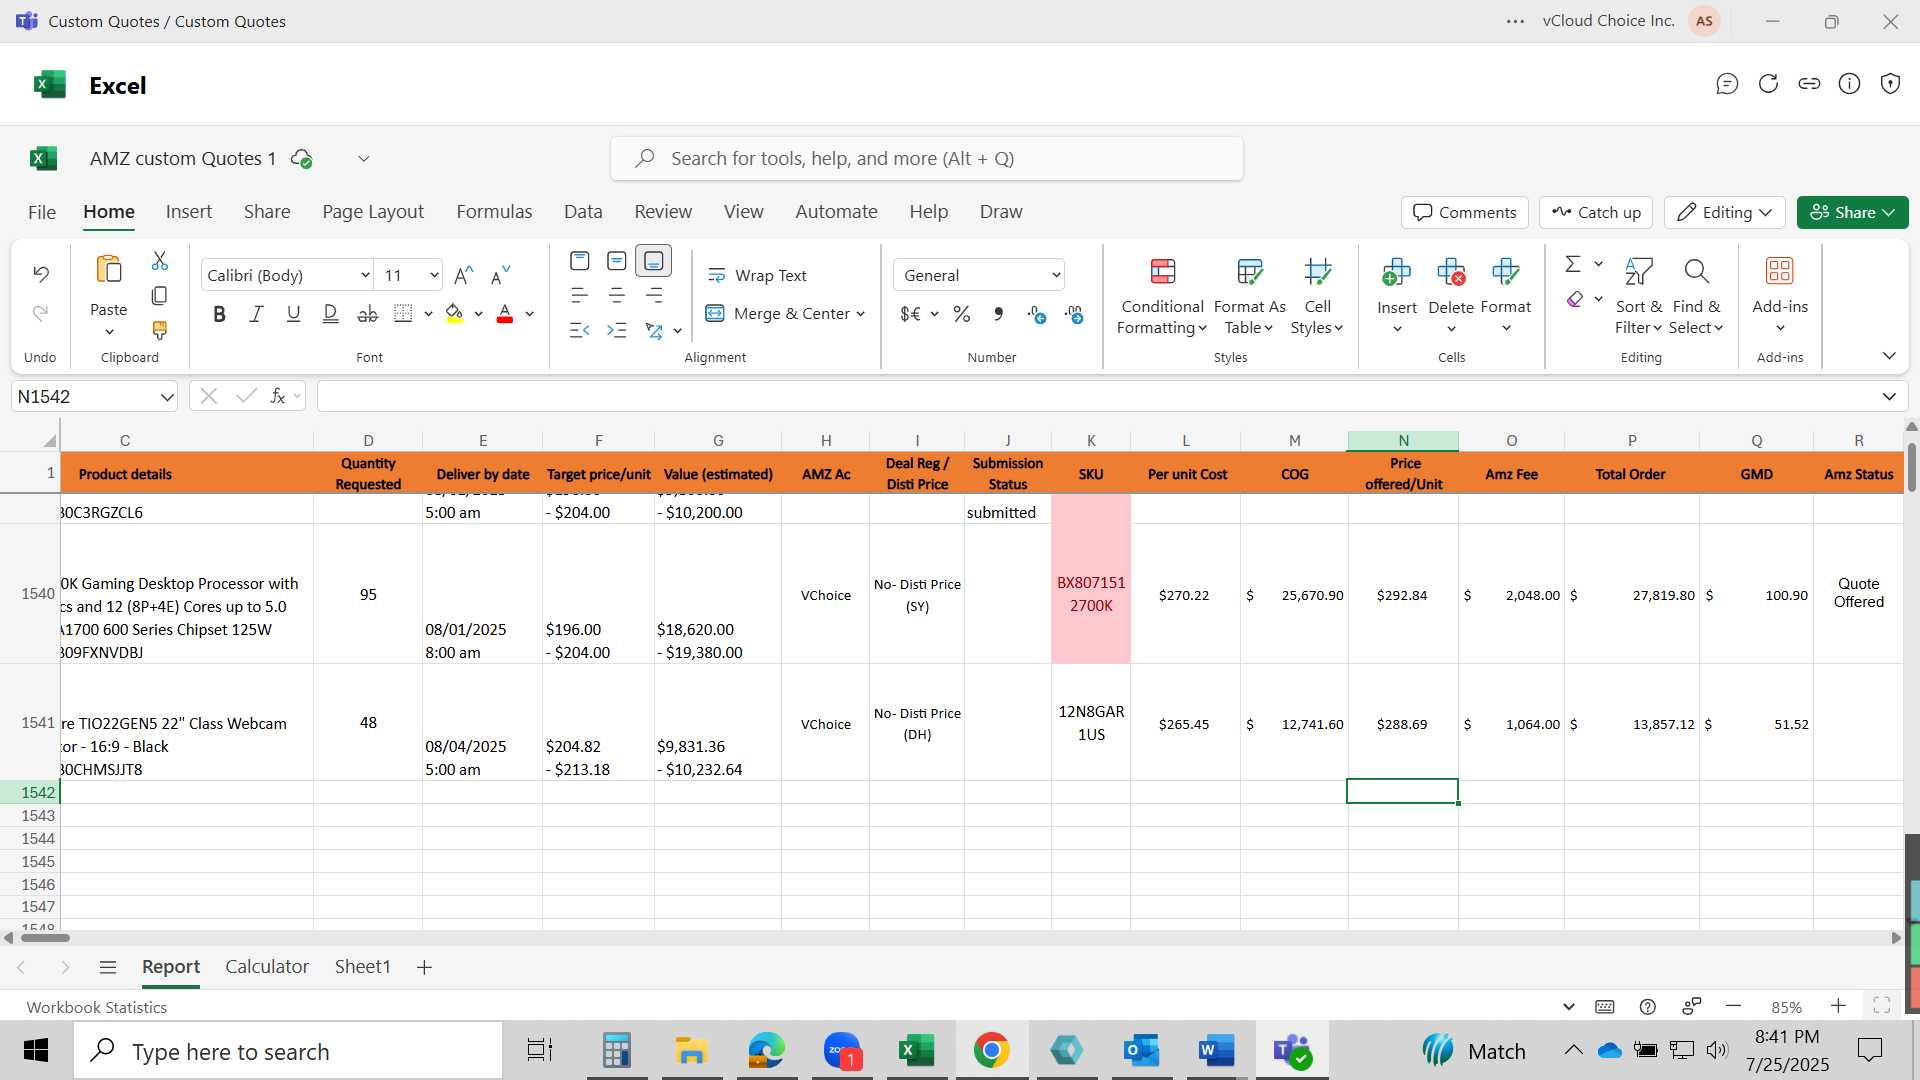The width and height of the screenshot is (1920, 1080).
Task: Open the font size dropdown
Action: (x=434, y=275)
